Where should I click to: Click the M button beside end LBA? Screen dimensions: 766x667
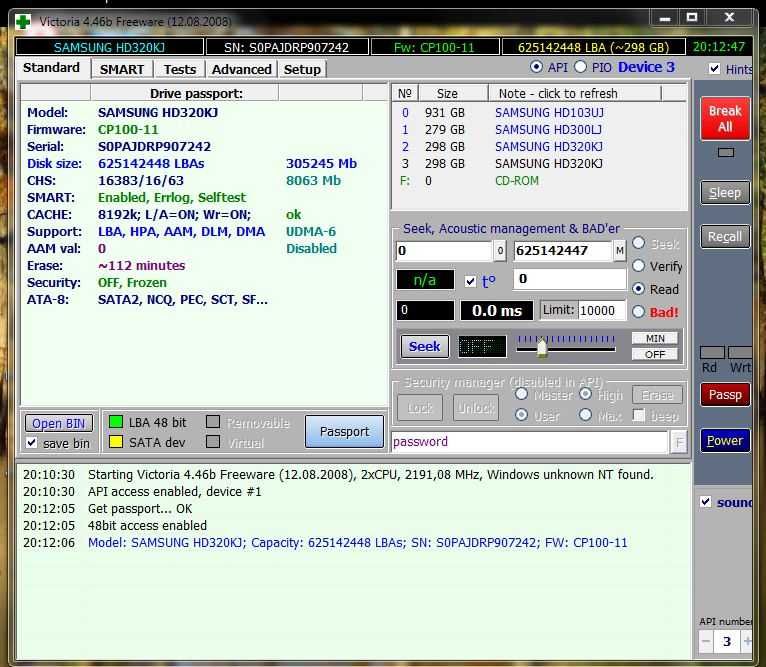pos(620,250)
